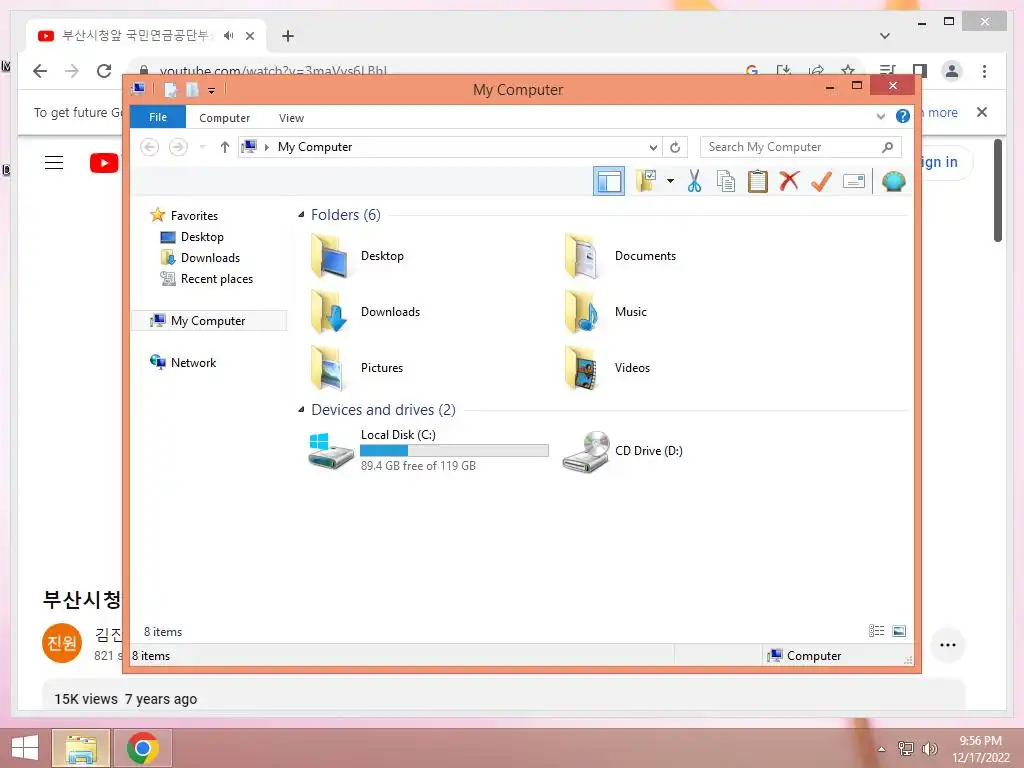Toggle the preview pane layout button
1024x768 pixels.
point(609,181)
